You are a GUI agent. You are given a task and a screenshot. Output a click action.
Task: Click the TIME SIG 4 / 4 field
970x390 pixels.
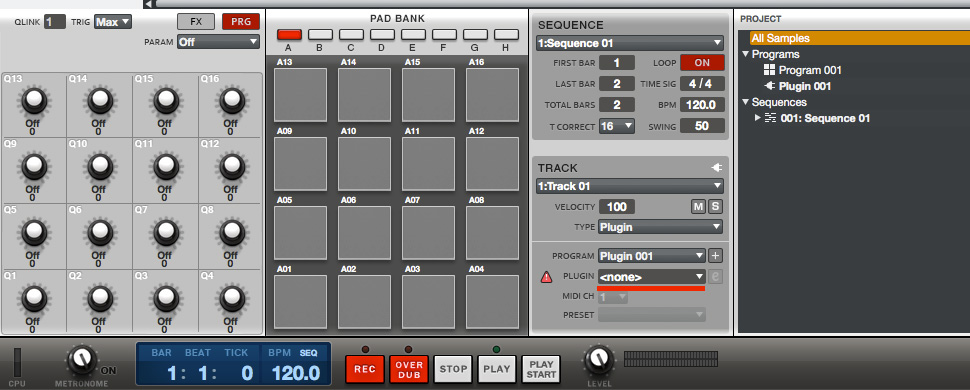click(703, 84)
